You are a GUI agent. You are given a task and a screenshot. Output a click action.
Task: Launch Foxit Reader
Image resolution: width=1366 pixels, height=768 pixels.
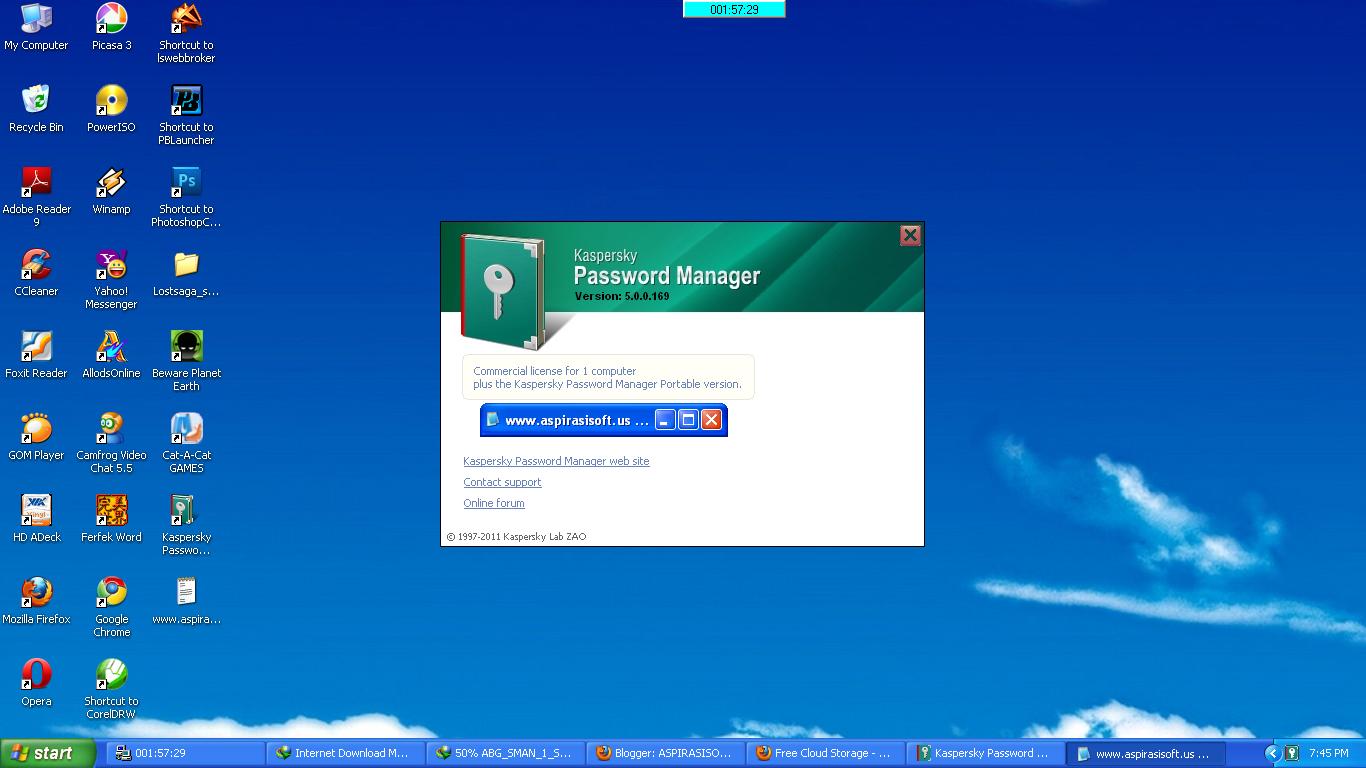pyautogui.click(x=36, y=355)
